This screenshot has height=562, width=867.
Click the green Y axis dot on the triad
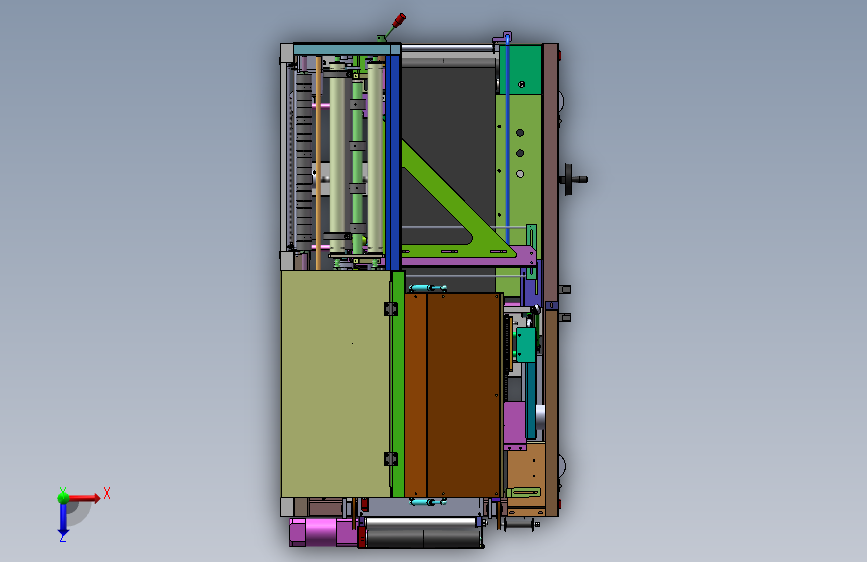pyautogui.click(x=63, y=497)
